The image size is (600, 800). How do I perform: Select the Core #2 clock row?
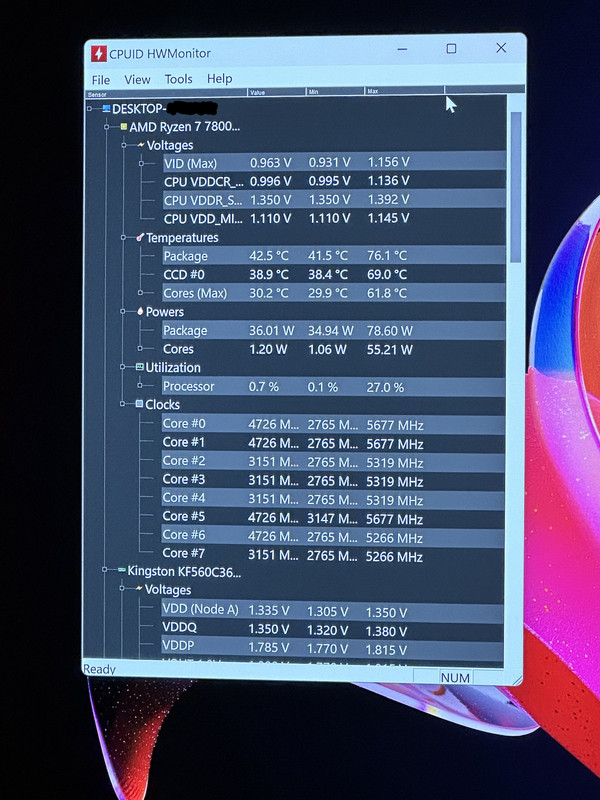333,461
